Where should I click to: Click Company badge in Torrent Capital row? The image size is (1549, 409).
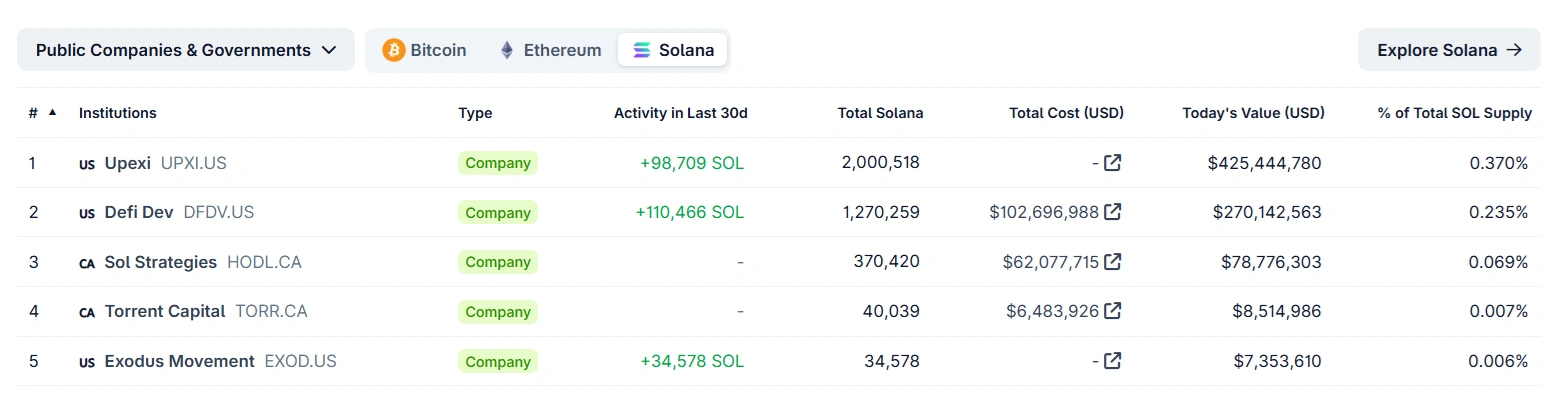click(498, 312)
